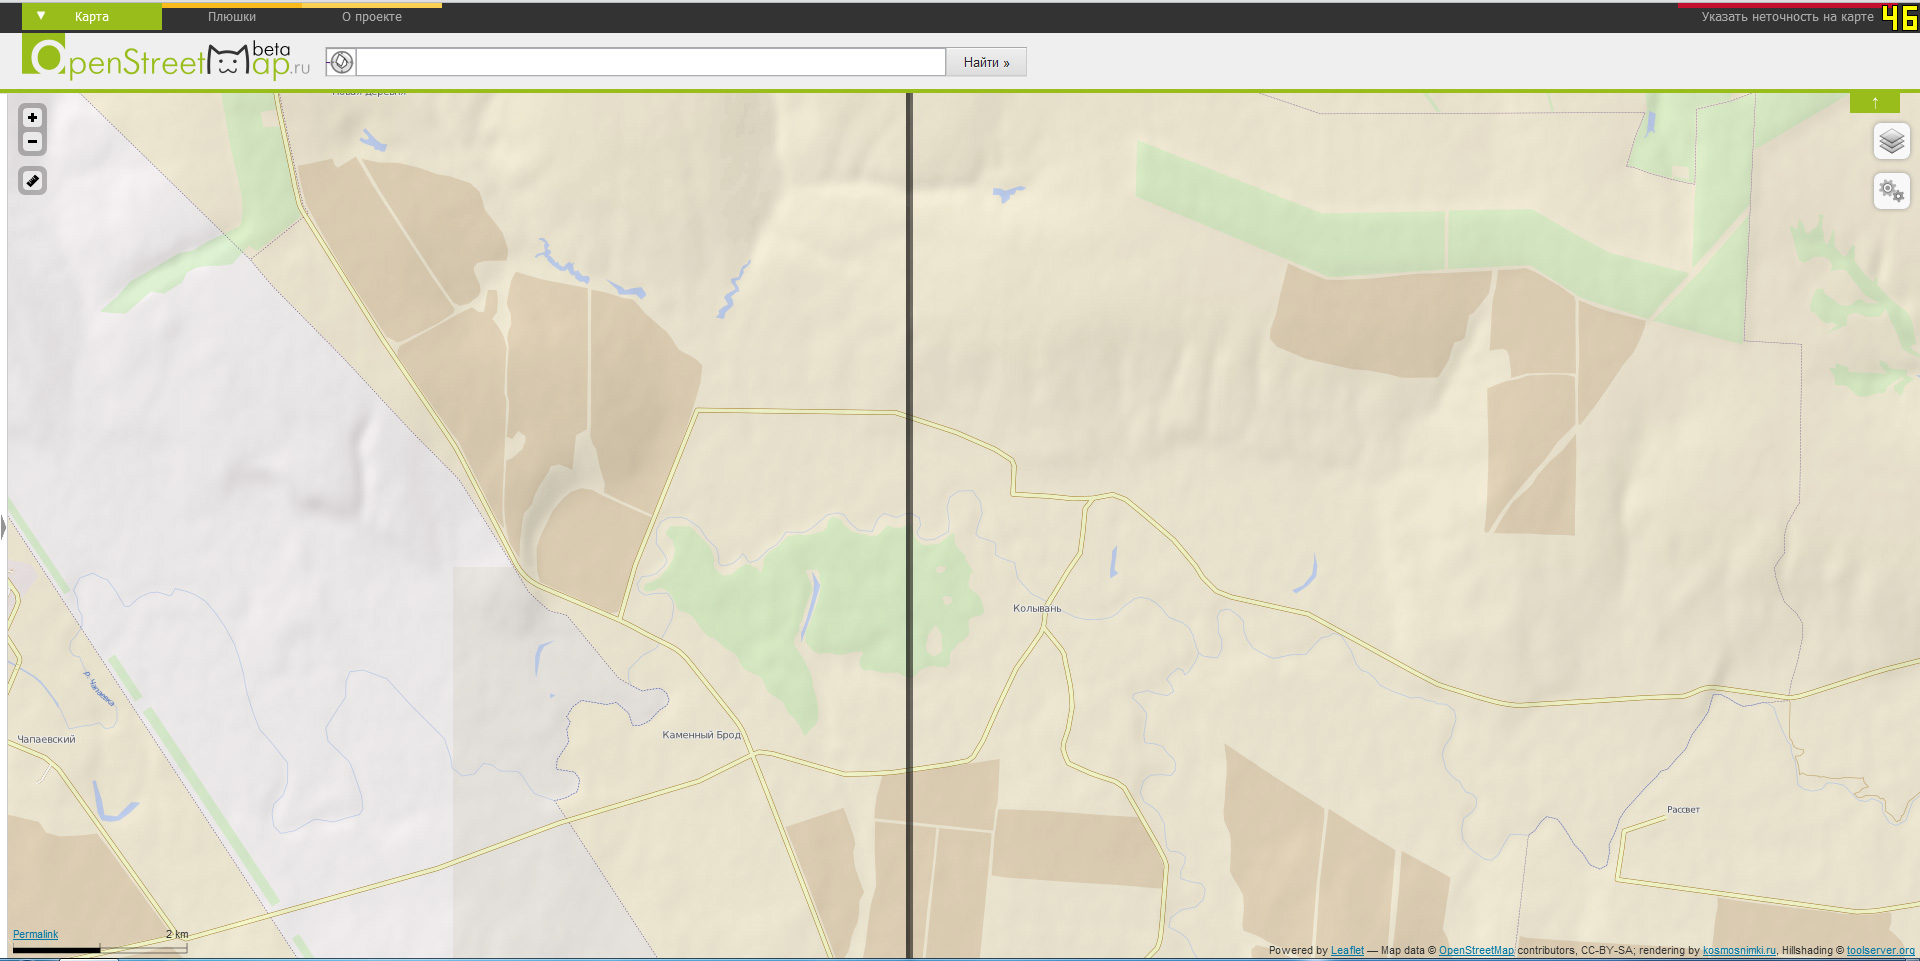Screen dimensions: 1920x961
Task: Expand the left side panel handle
Action: [3, 527]
